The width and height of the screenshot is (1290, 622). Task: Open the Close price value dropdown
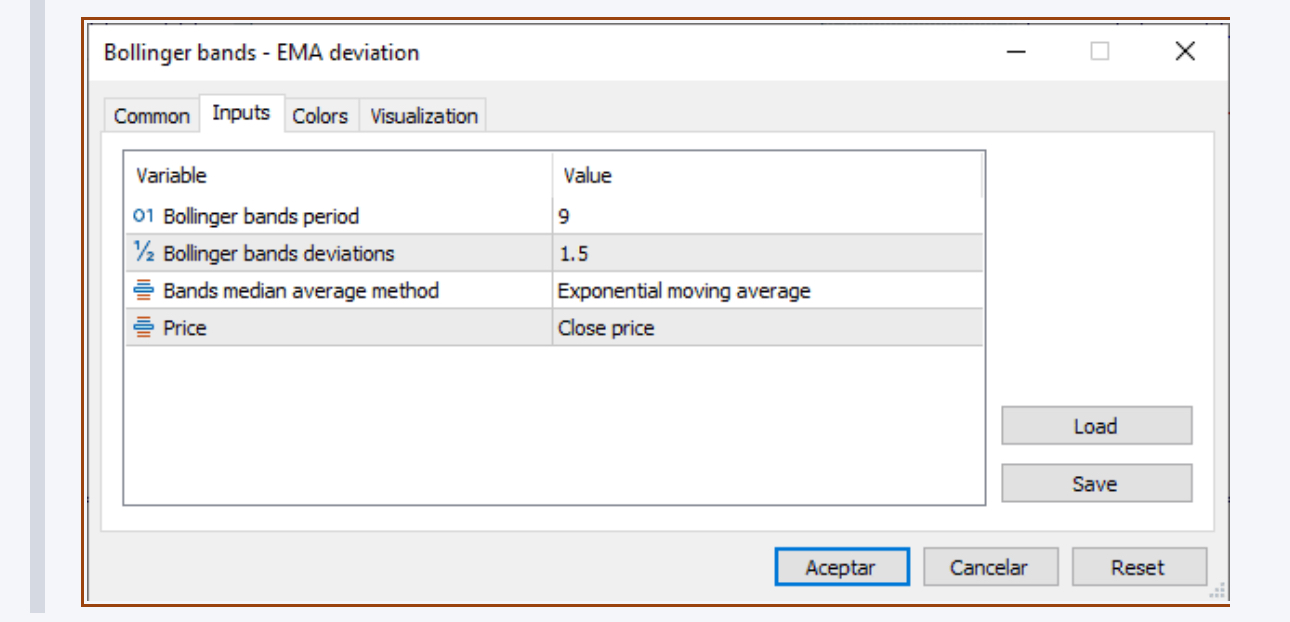tap(766, 328)
